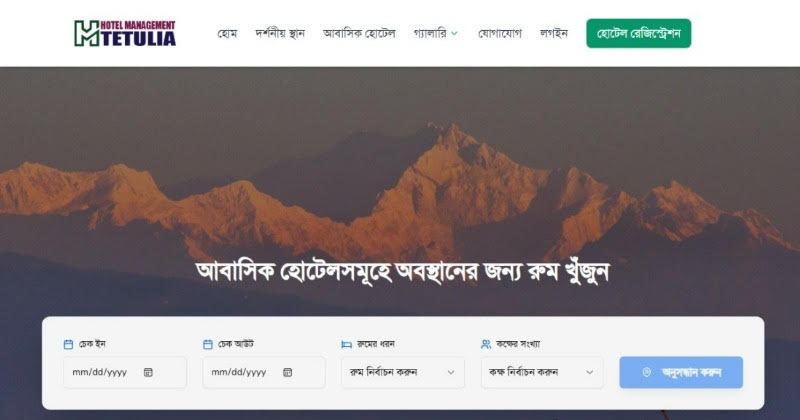Image resolution: width=800 pixels, height=420 pixels.
Task: Open the যোগাযোগ contact page link
Action: point(500,34)
